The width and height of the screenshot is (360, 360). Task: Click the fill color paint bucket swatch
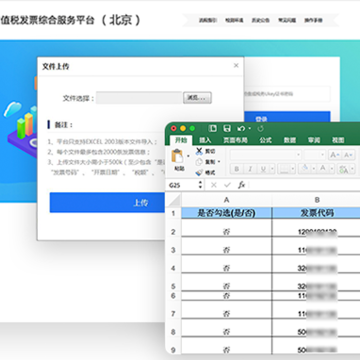coord(305,169)
